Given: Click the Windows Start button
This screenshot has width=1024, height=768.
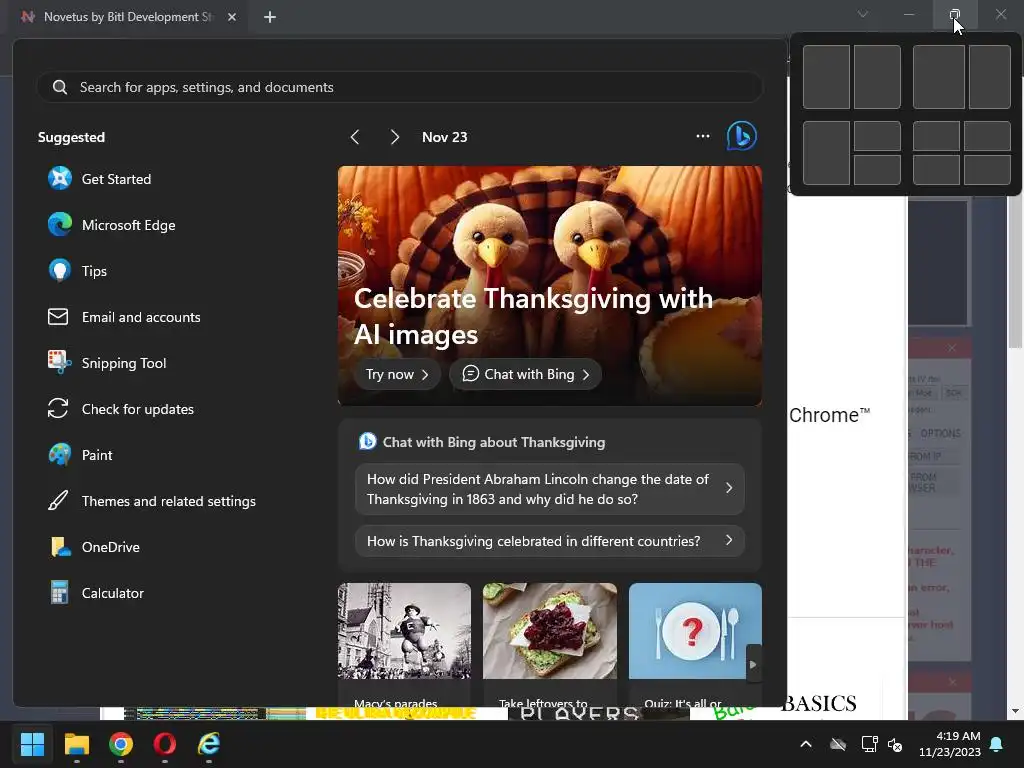Looking at the screenshot, I should (33, 744).
